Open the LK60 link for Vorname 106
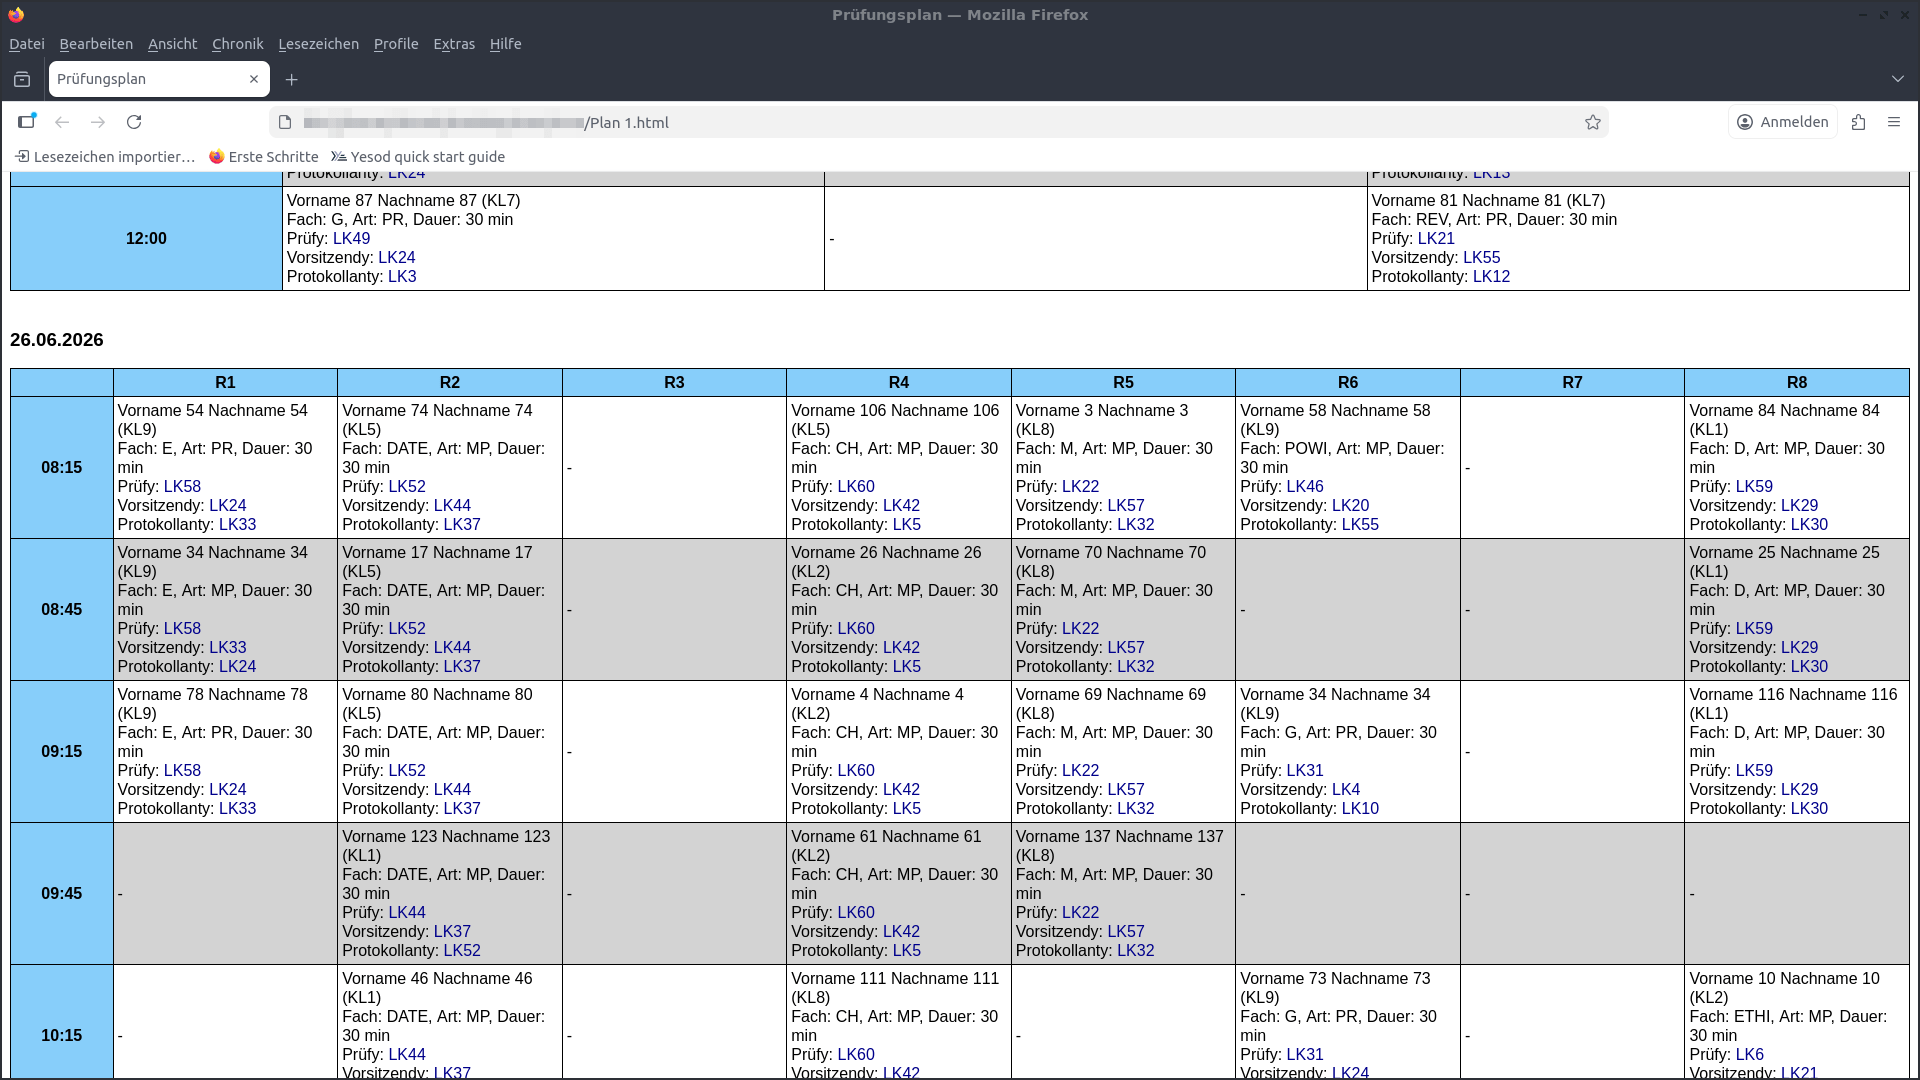This screenshot has width=1920, height=1080. click(858, 487)
